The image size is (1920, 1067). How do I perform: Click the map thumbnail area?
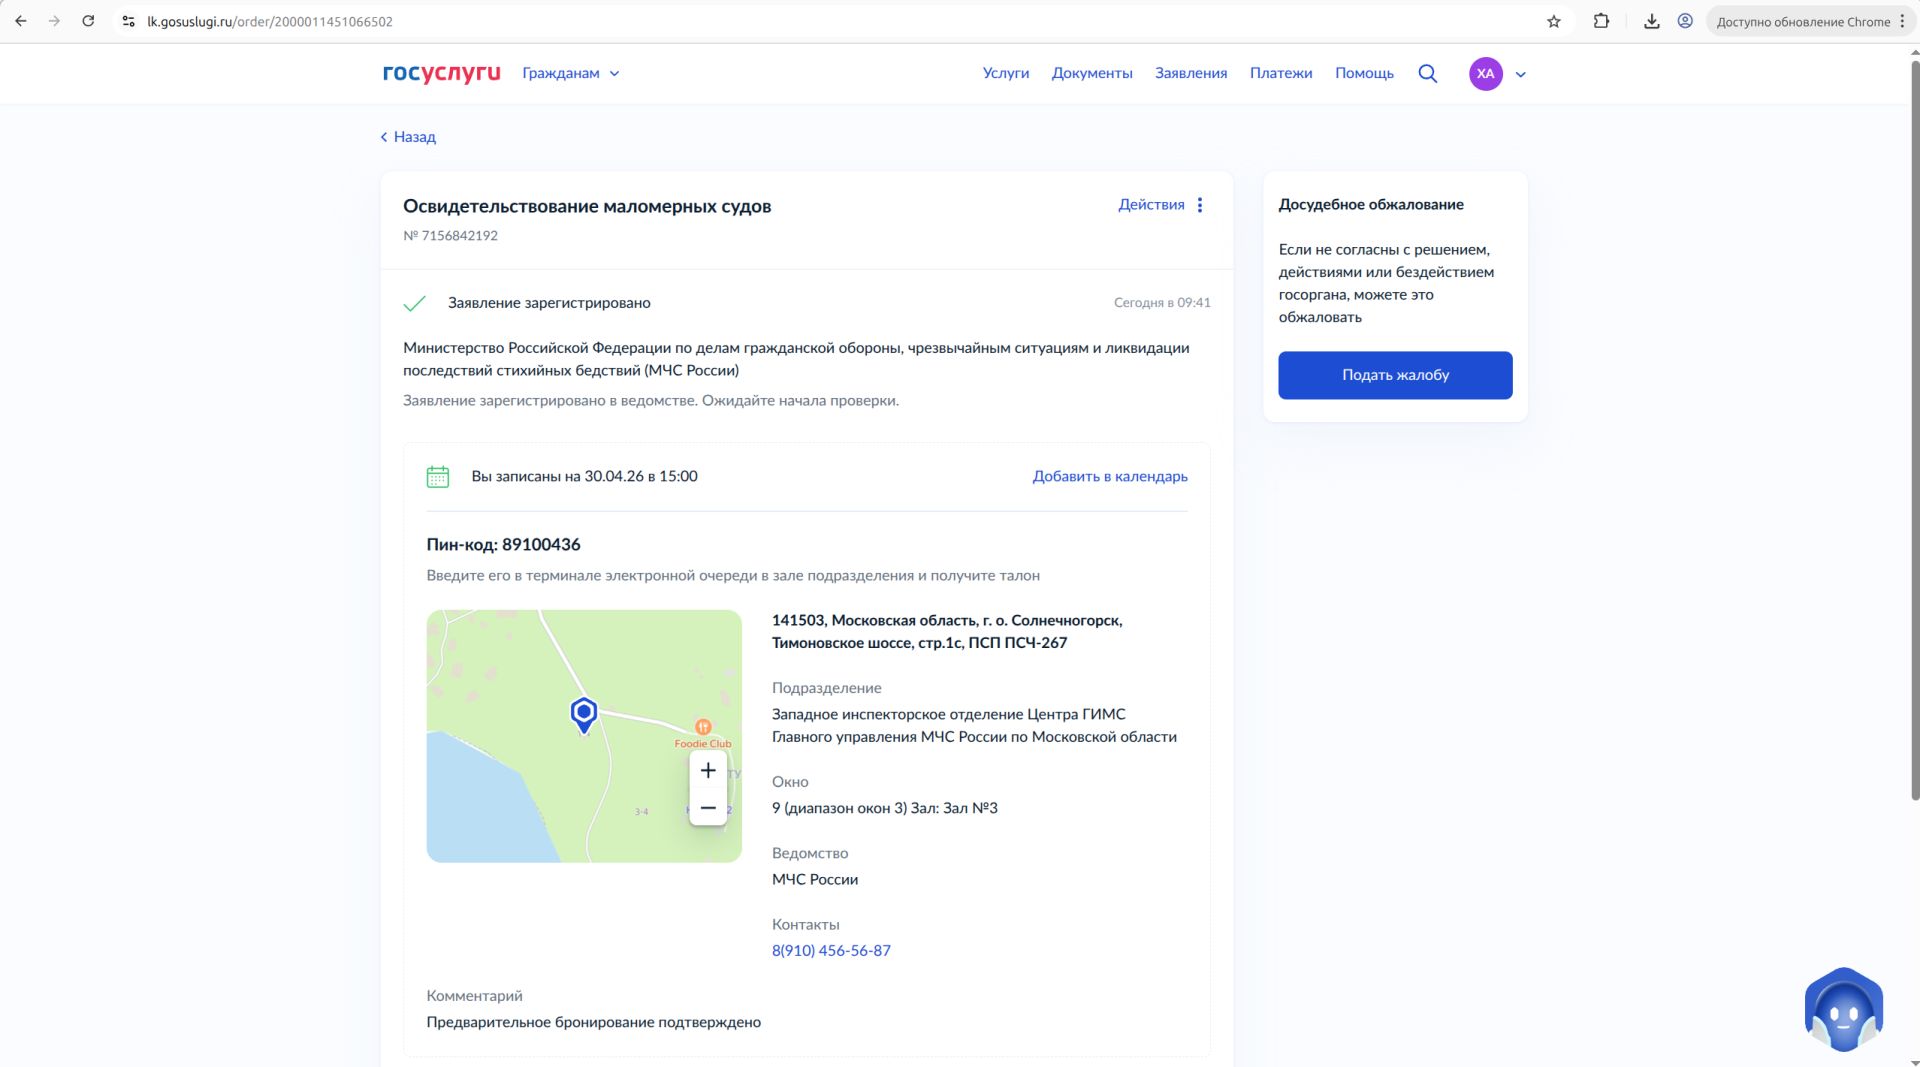click(x=584, y=736)
